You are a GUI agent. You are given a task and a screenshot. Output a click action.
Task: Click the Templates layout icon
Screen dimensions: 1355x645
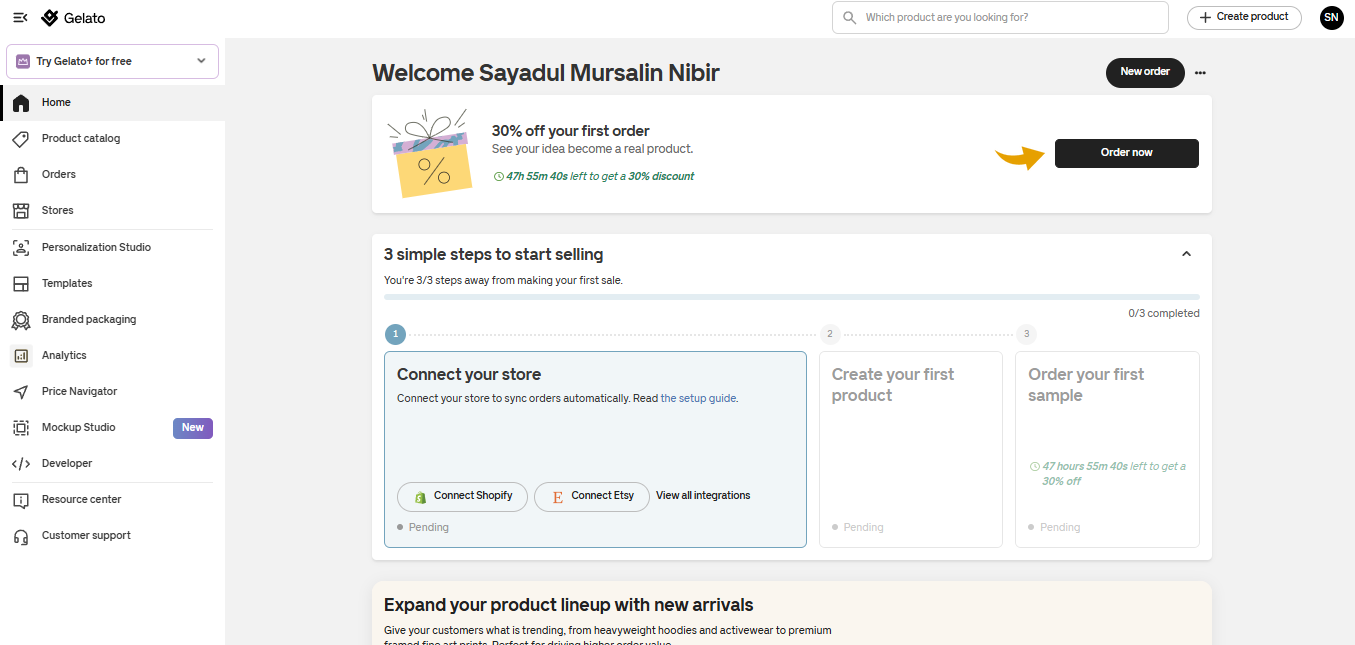coord(21,284)
